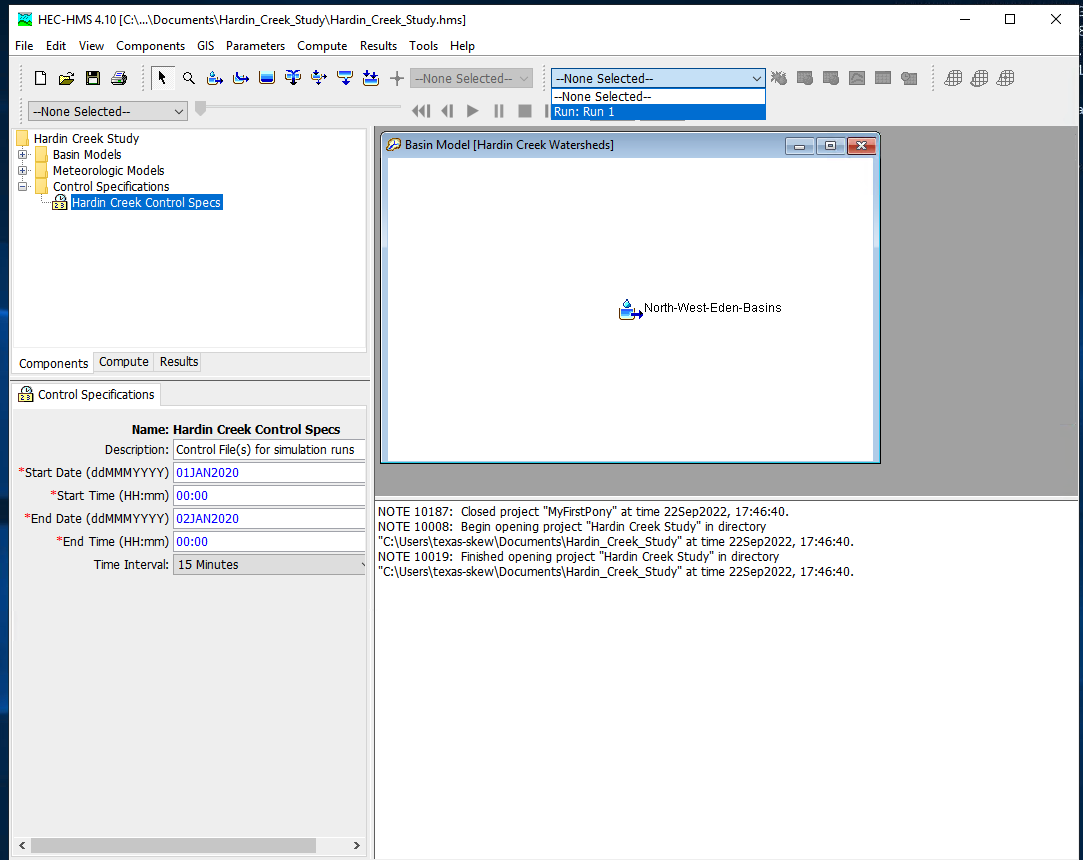Viewport: 1083px width, 860px height.
Task: Select the Junction creation tool
Action: pyautogui.click(x=293, y=78)
